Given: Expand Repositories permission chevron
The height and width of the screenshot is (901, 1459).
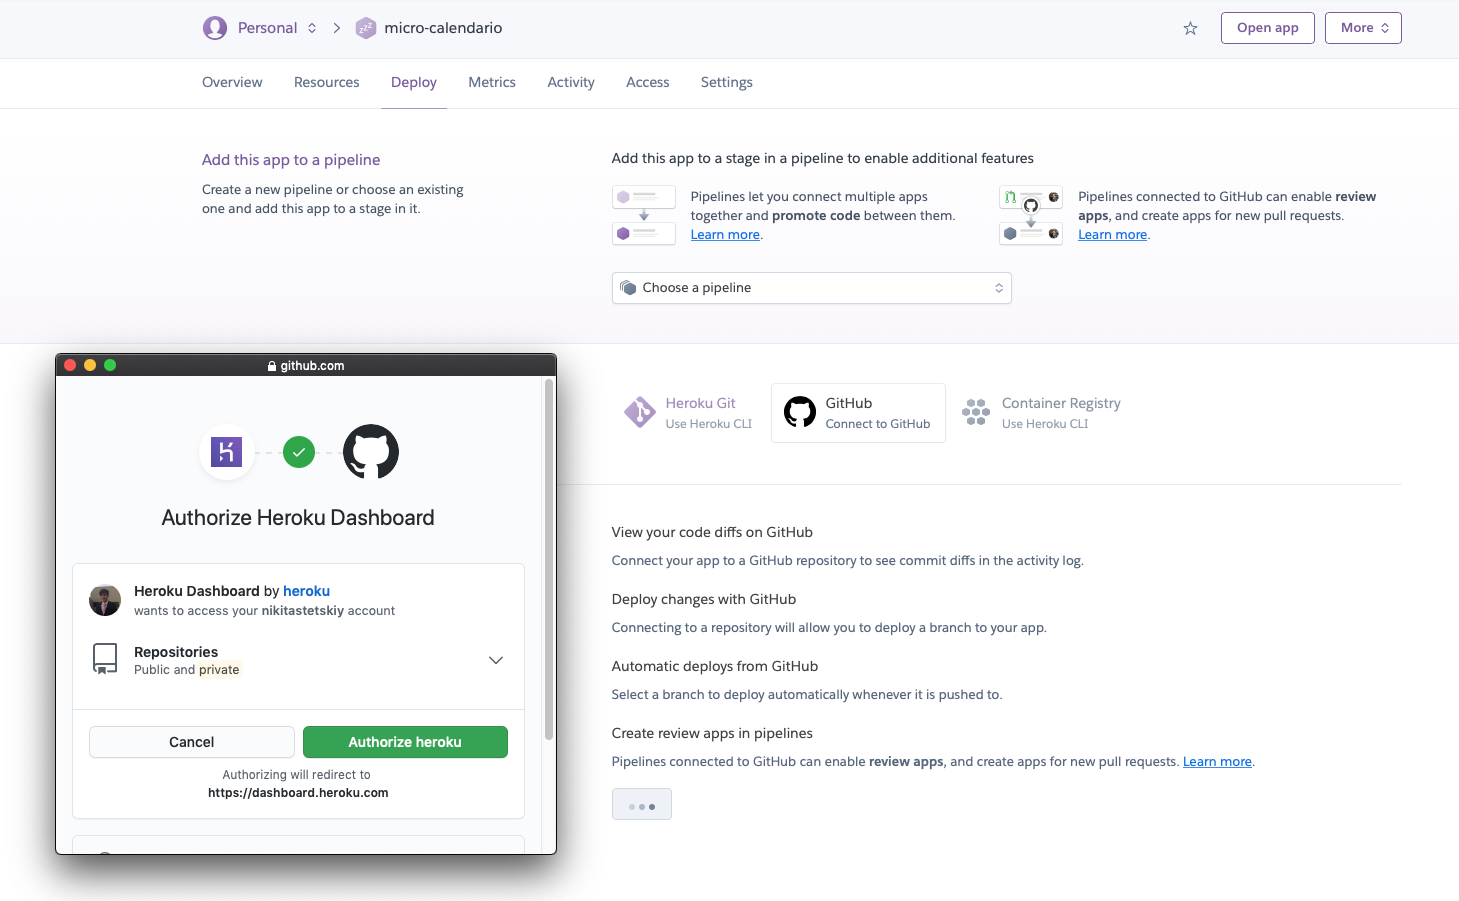Looking at the screenshot, I should click(x=496, y=660).
